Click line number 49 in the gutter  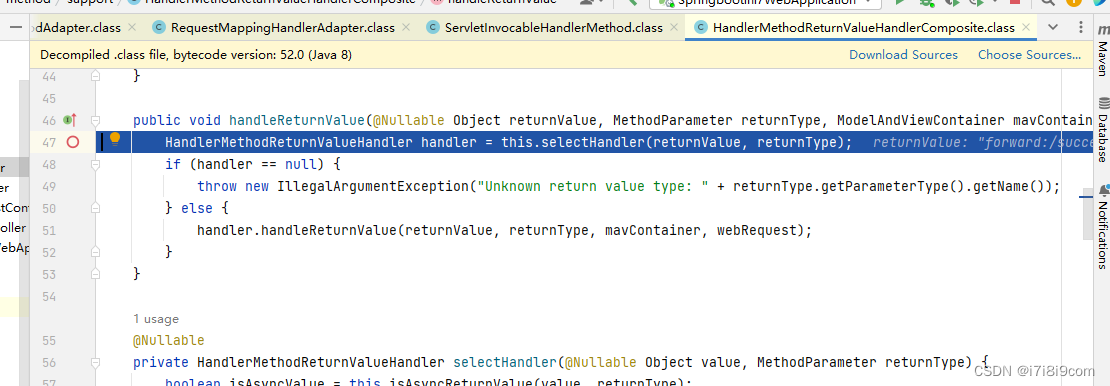(x=49, y=186)
